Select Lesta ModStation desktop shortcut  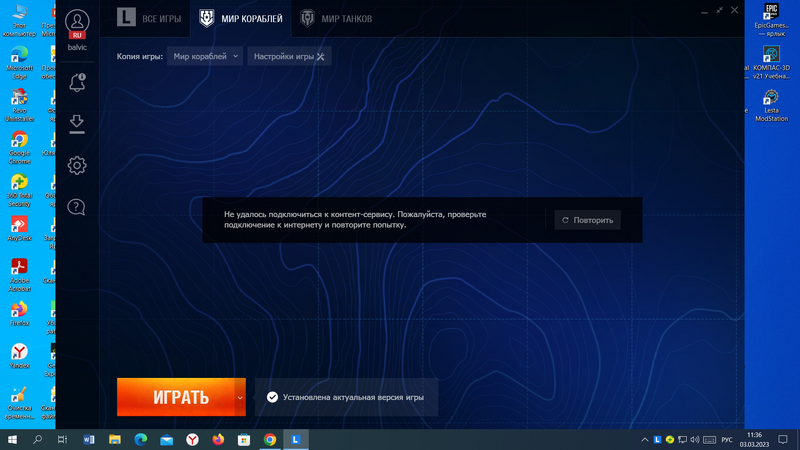click(x=771, y=106)
